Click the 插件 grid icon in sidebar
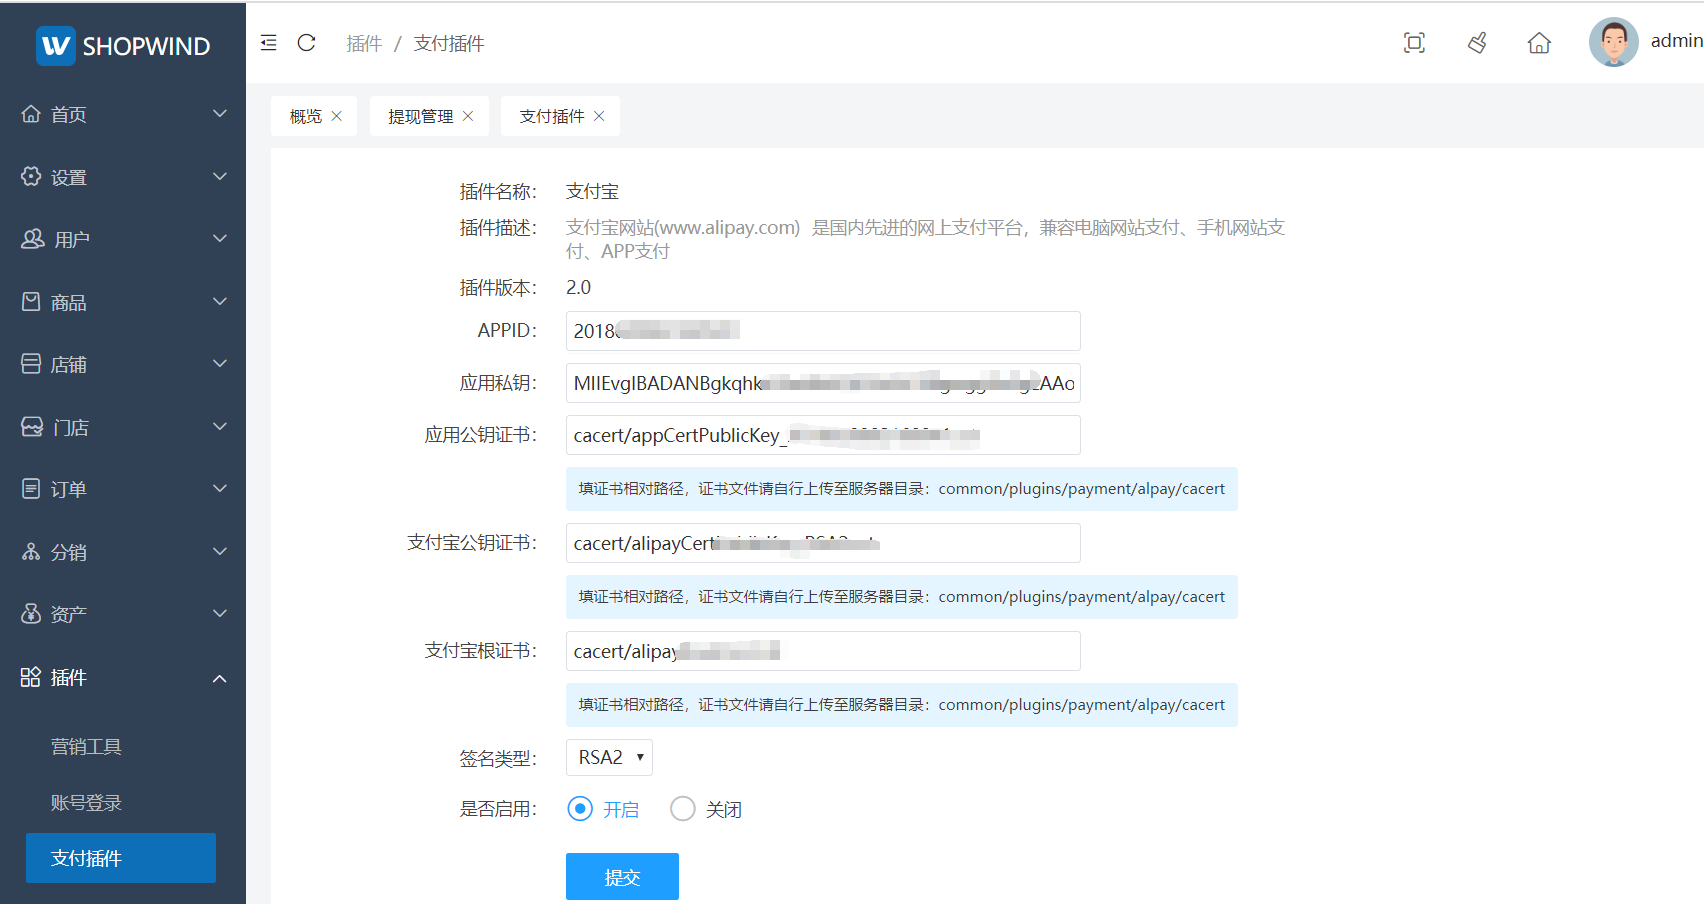The image size is (1704, 904). point(31,677)
